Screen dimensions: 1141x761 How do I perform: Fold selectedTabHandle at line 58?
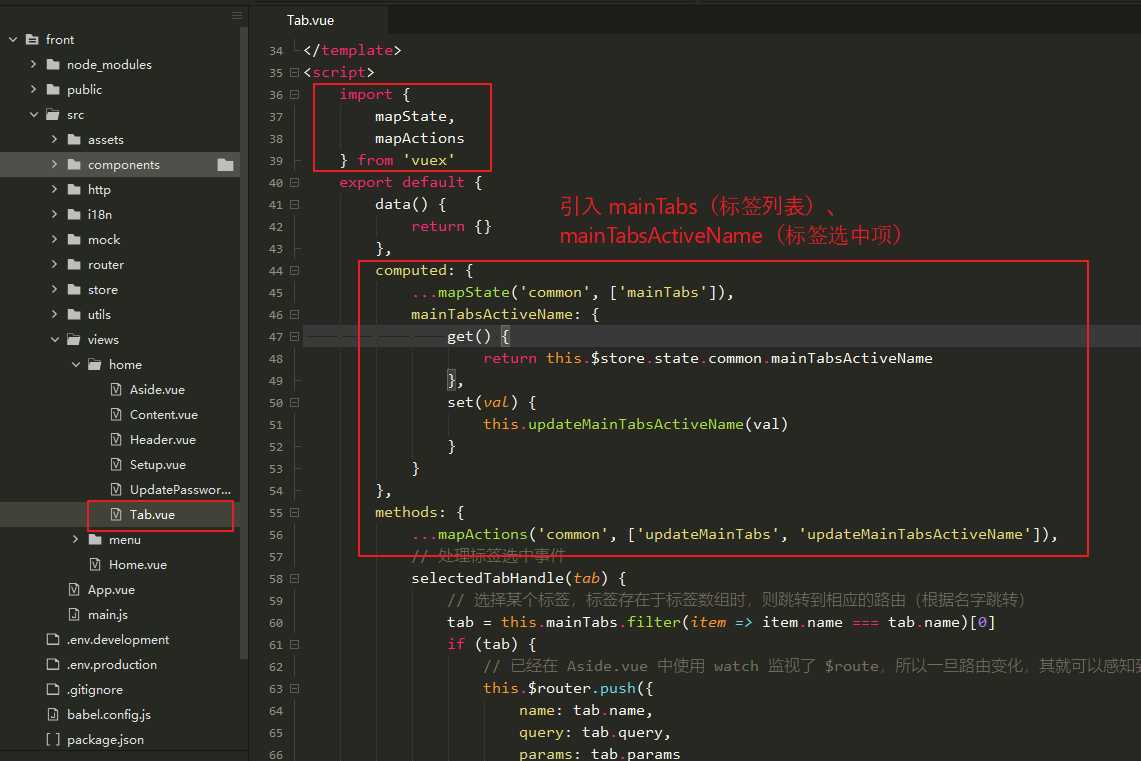click(294, 578)
